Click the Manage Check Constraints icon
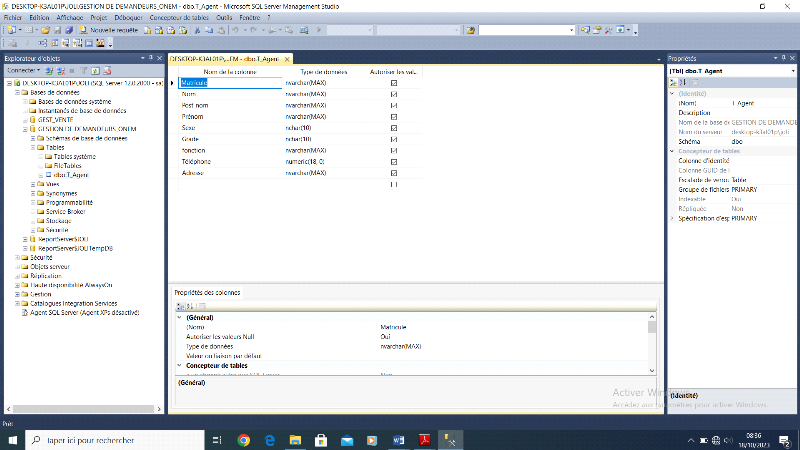Screen dimensions: 800x450 [89, 43]
